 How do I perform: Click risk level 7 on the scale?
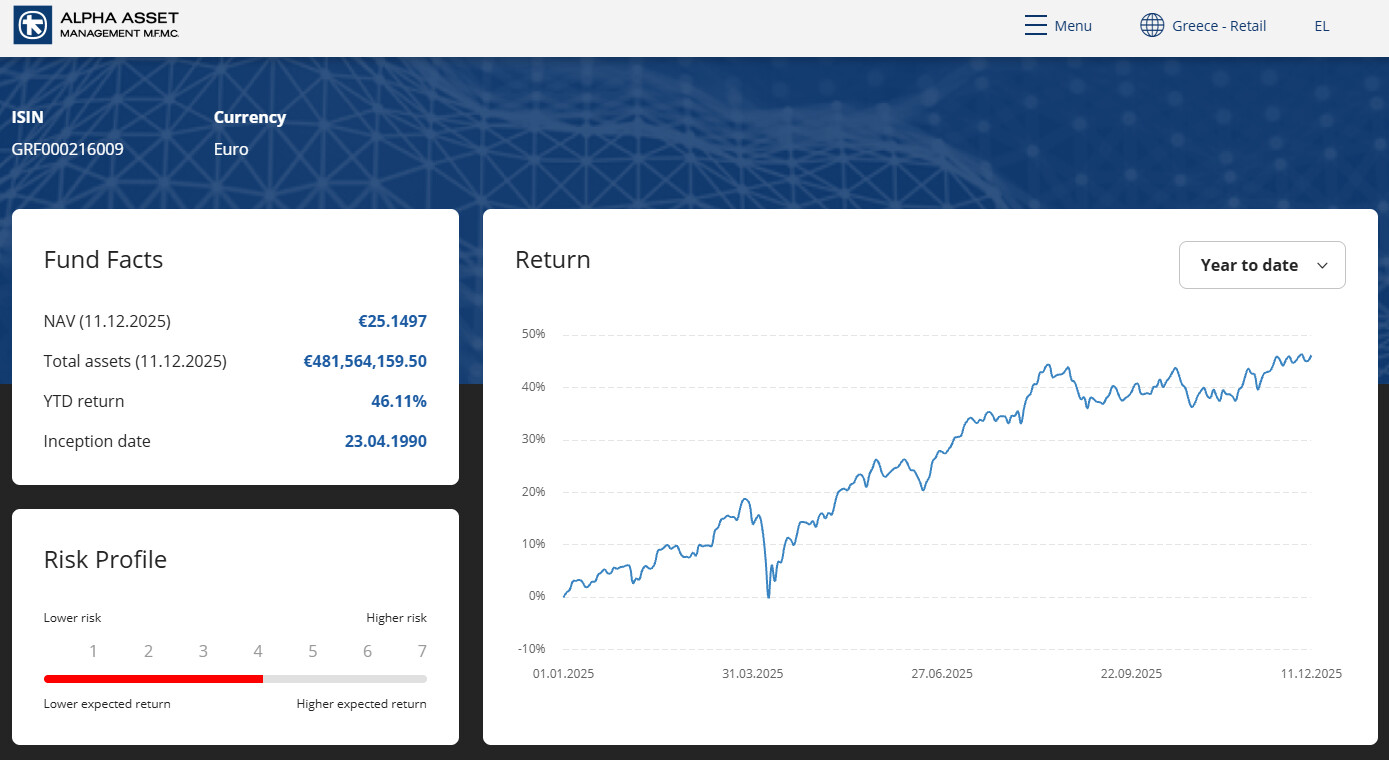tap(422, 652)
